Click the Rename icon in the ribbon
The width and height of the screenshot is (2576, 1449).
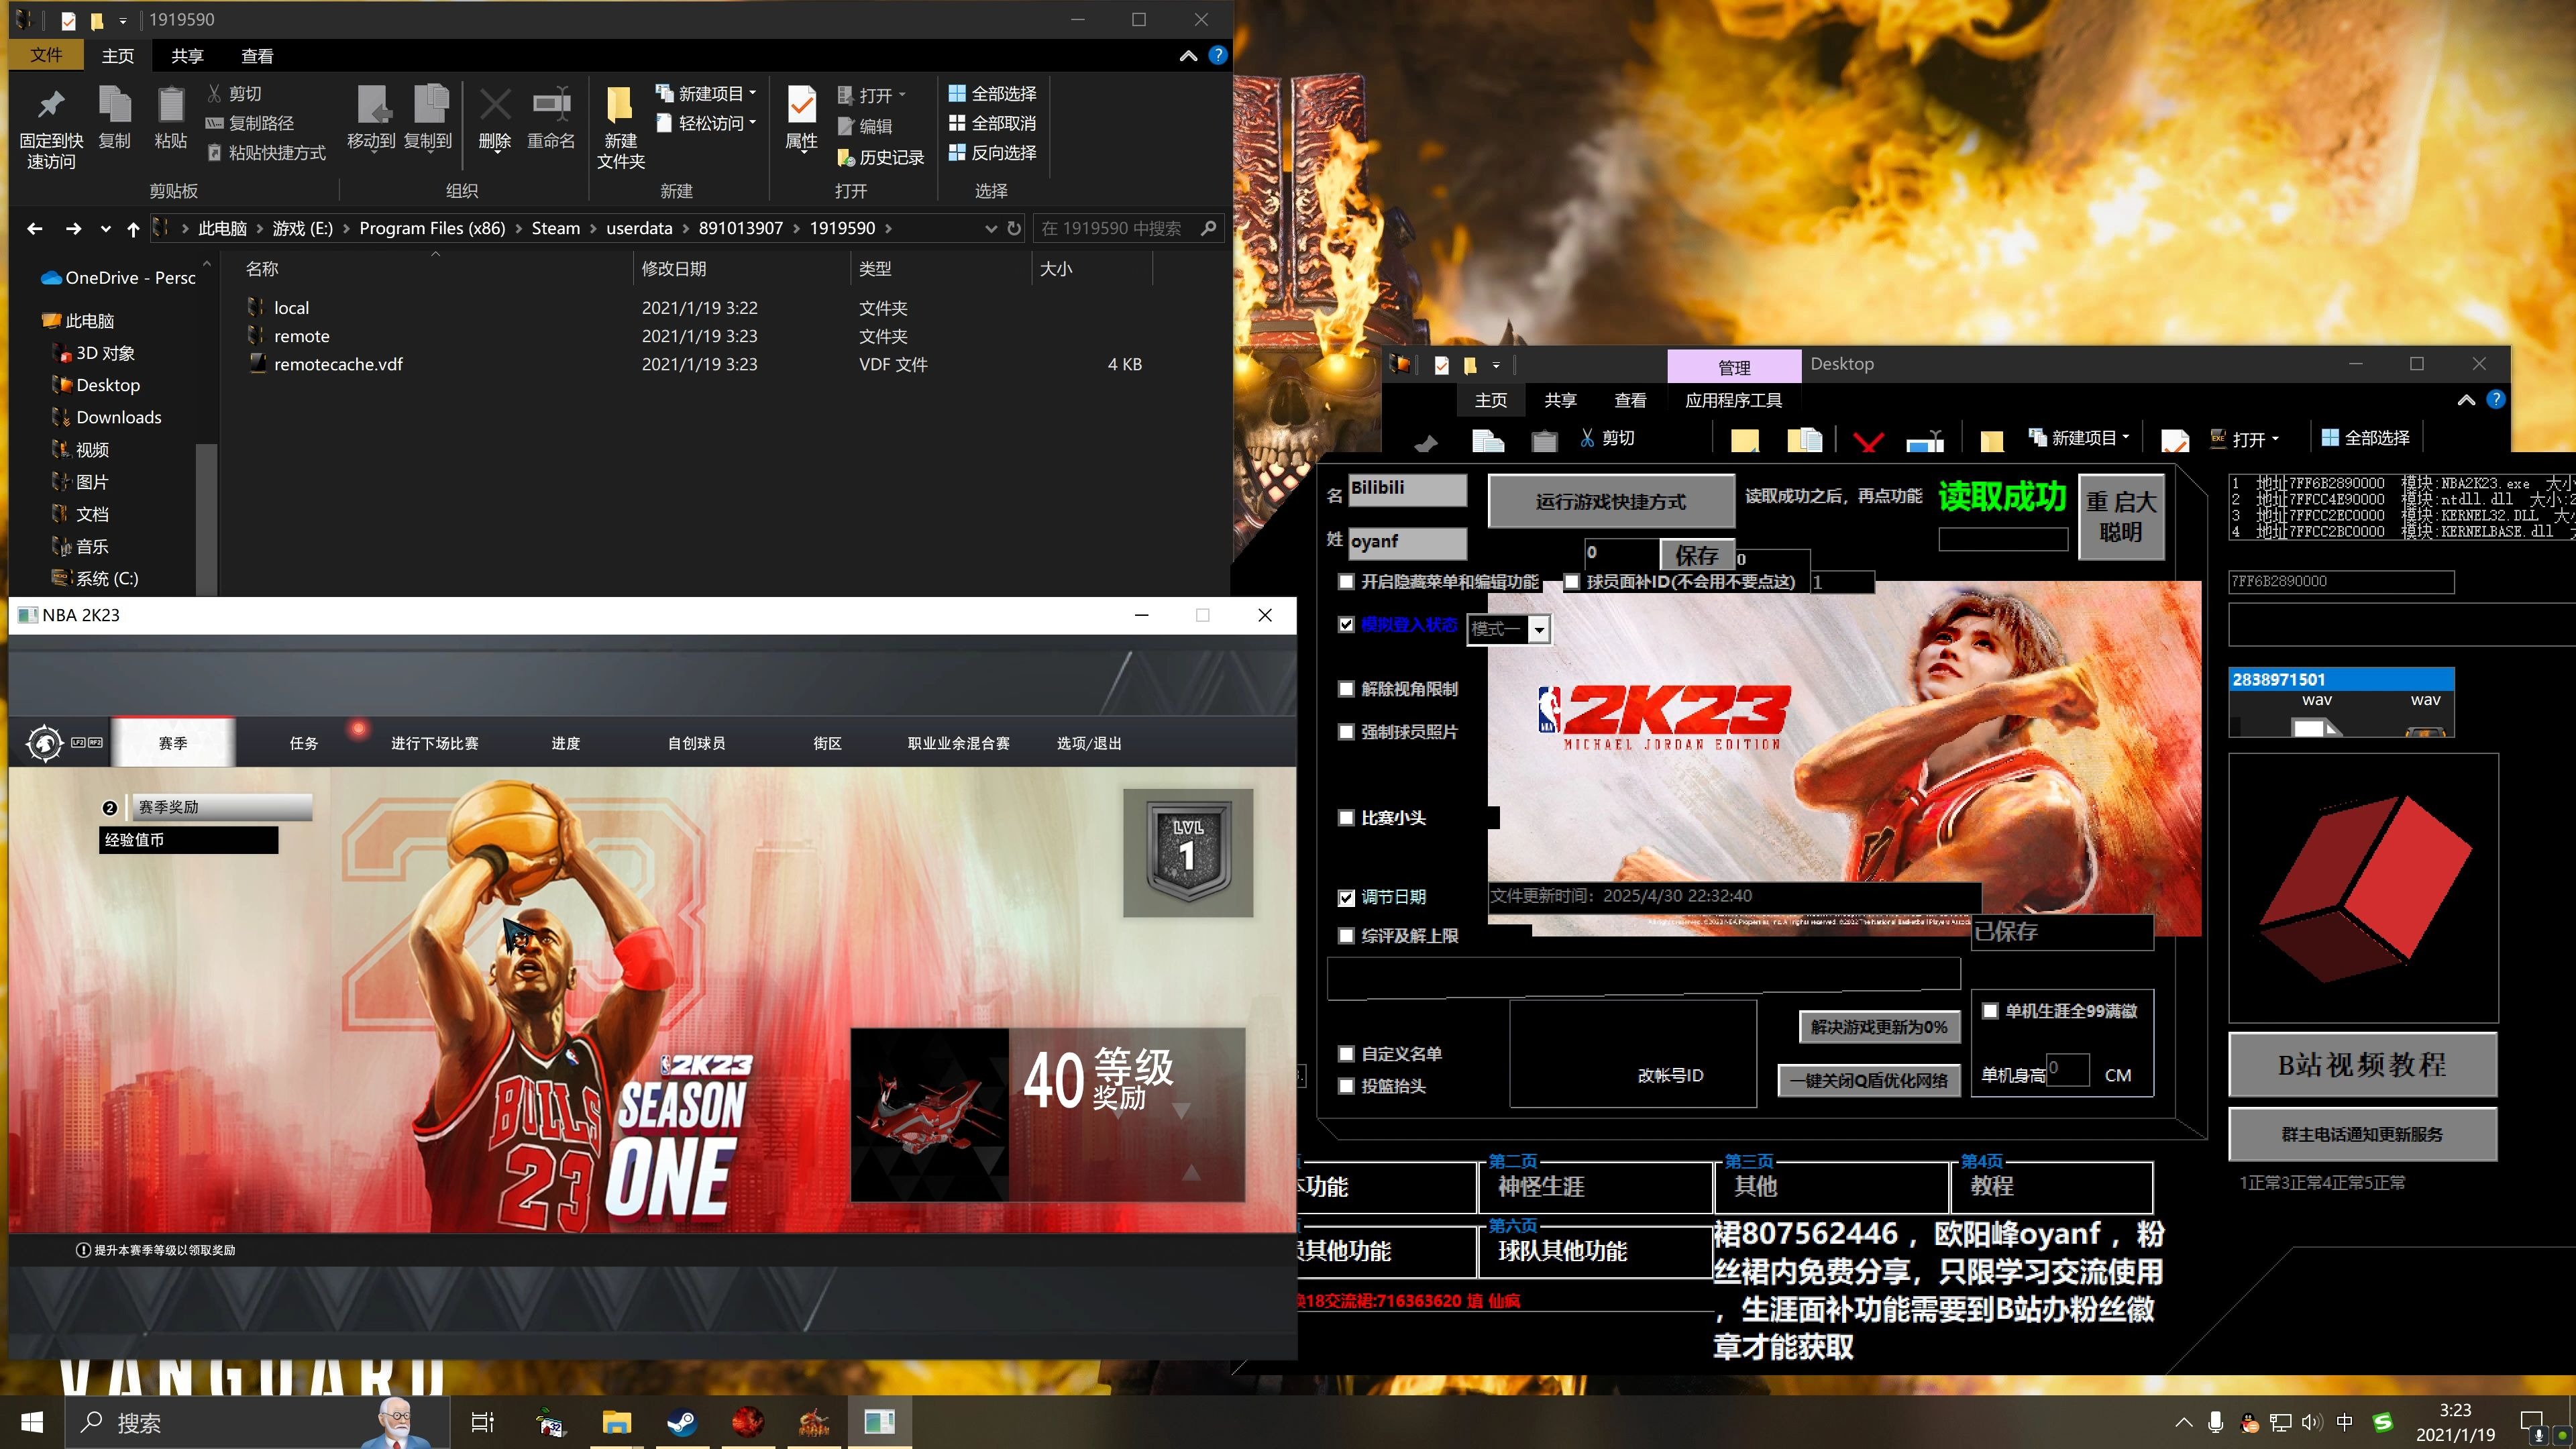click(x=551, y=104)
